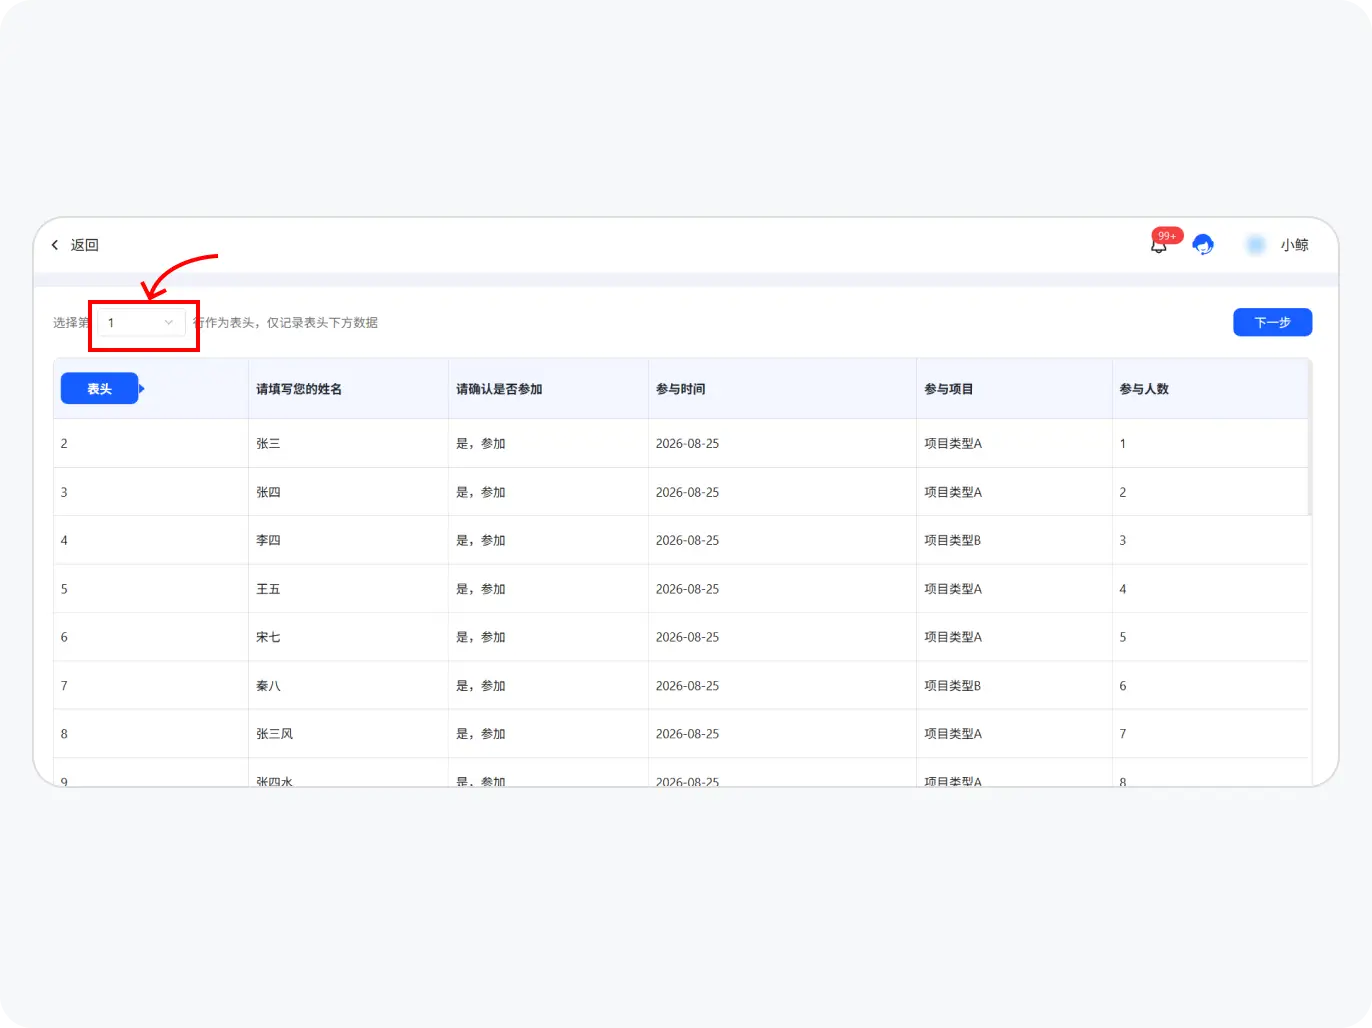The height and width of the screenshot is (1028, 1372).
Task: Click row number 5 in first column
Action: pos(64,589)
